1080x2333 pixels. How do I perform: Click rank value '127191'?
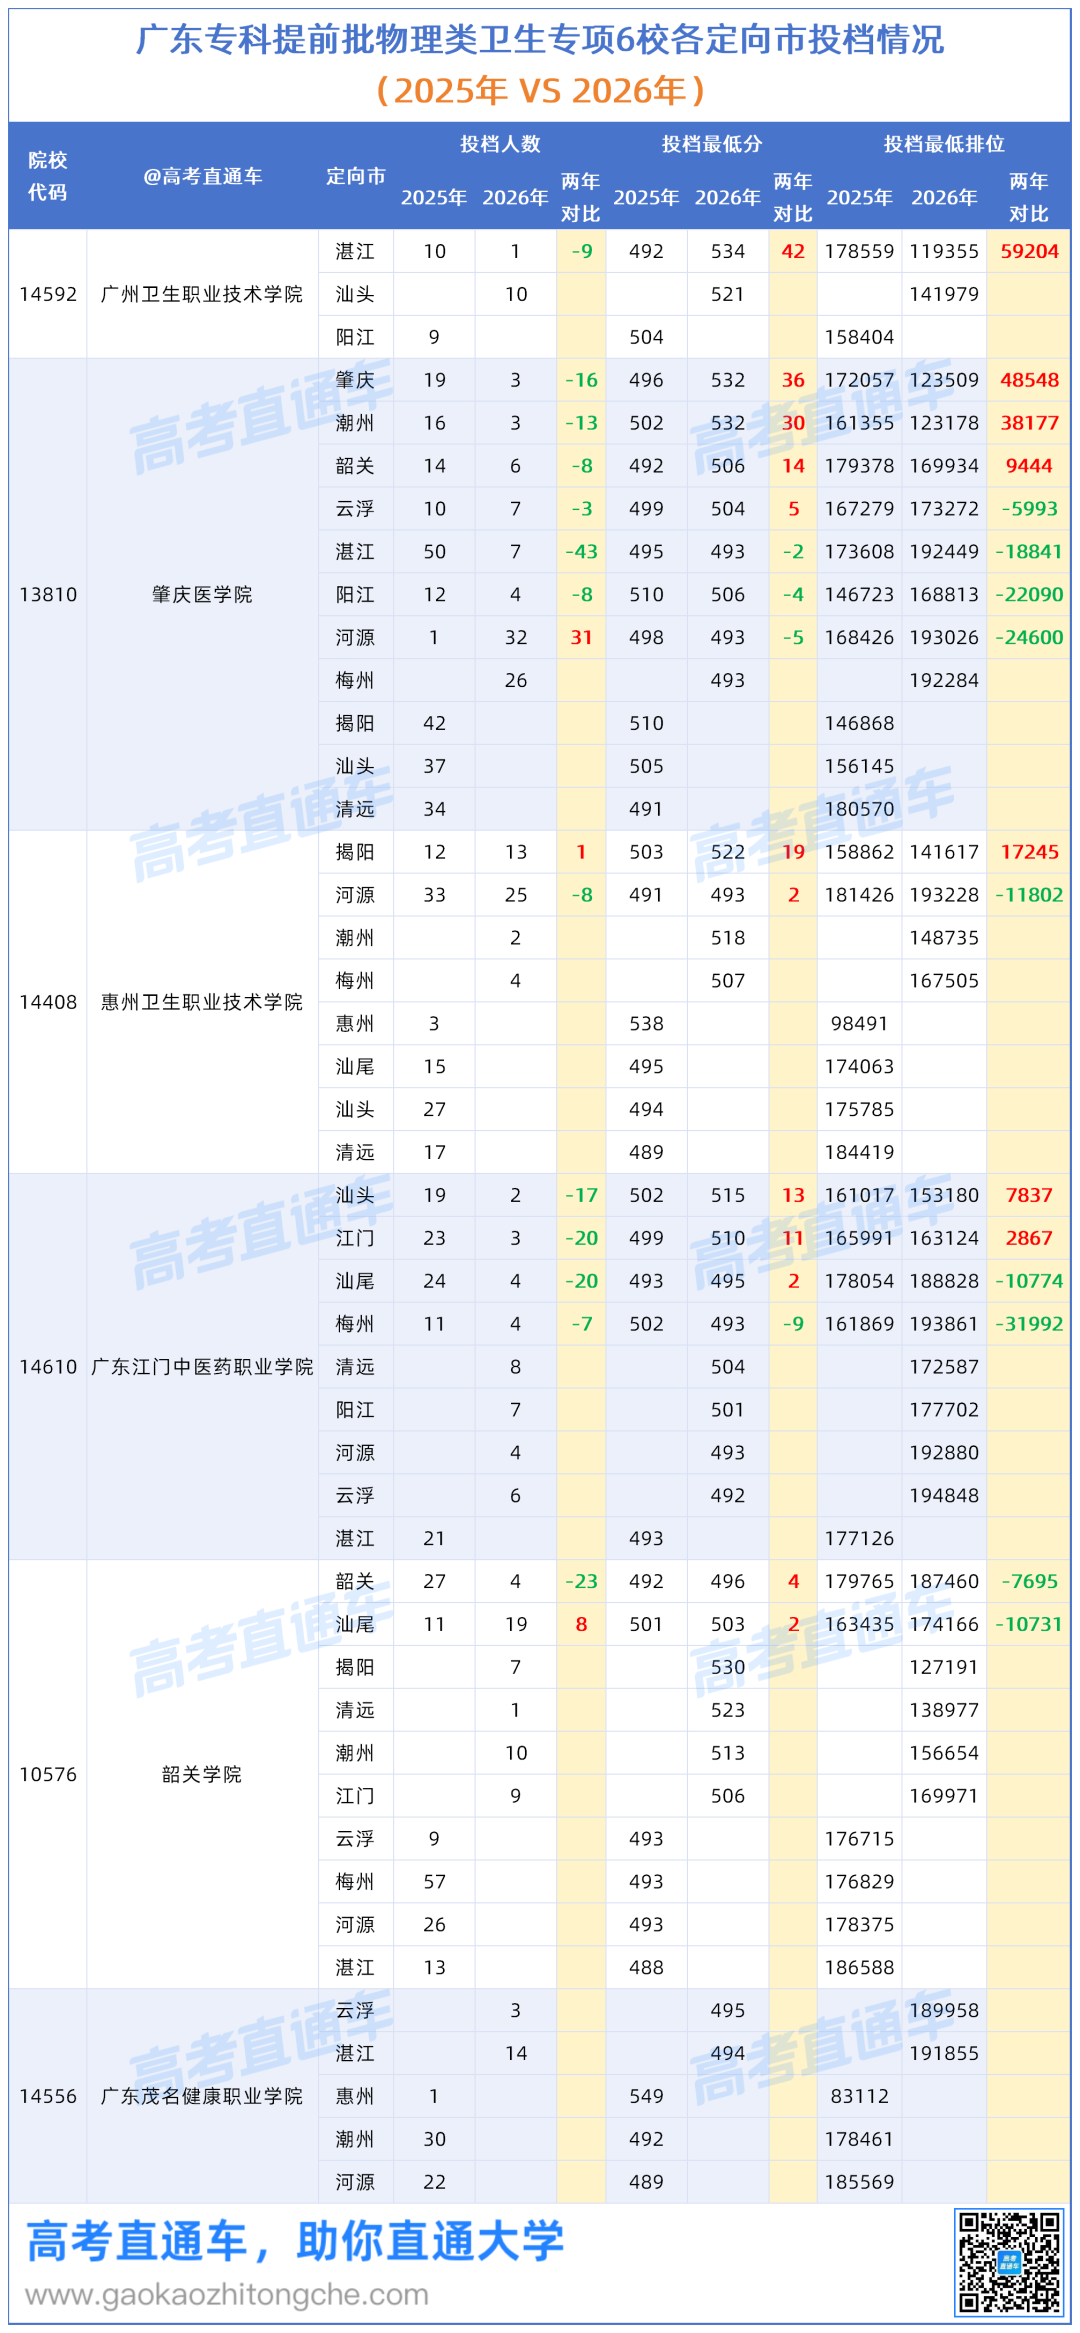point(944,1667)
